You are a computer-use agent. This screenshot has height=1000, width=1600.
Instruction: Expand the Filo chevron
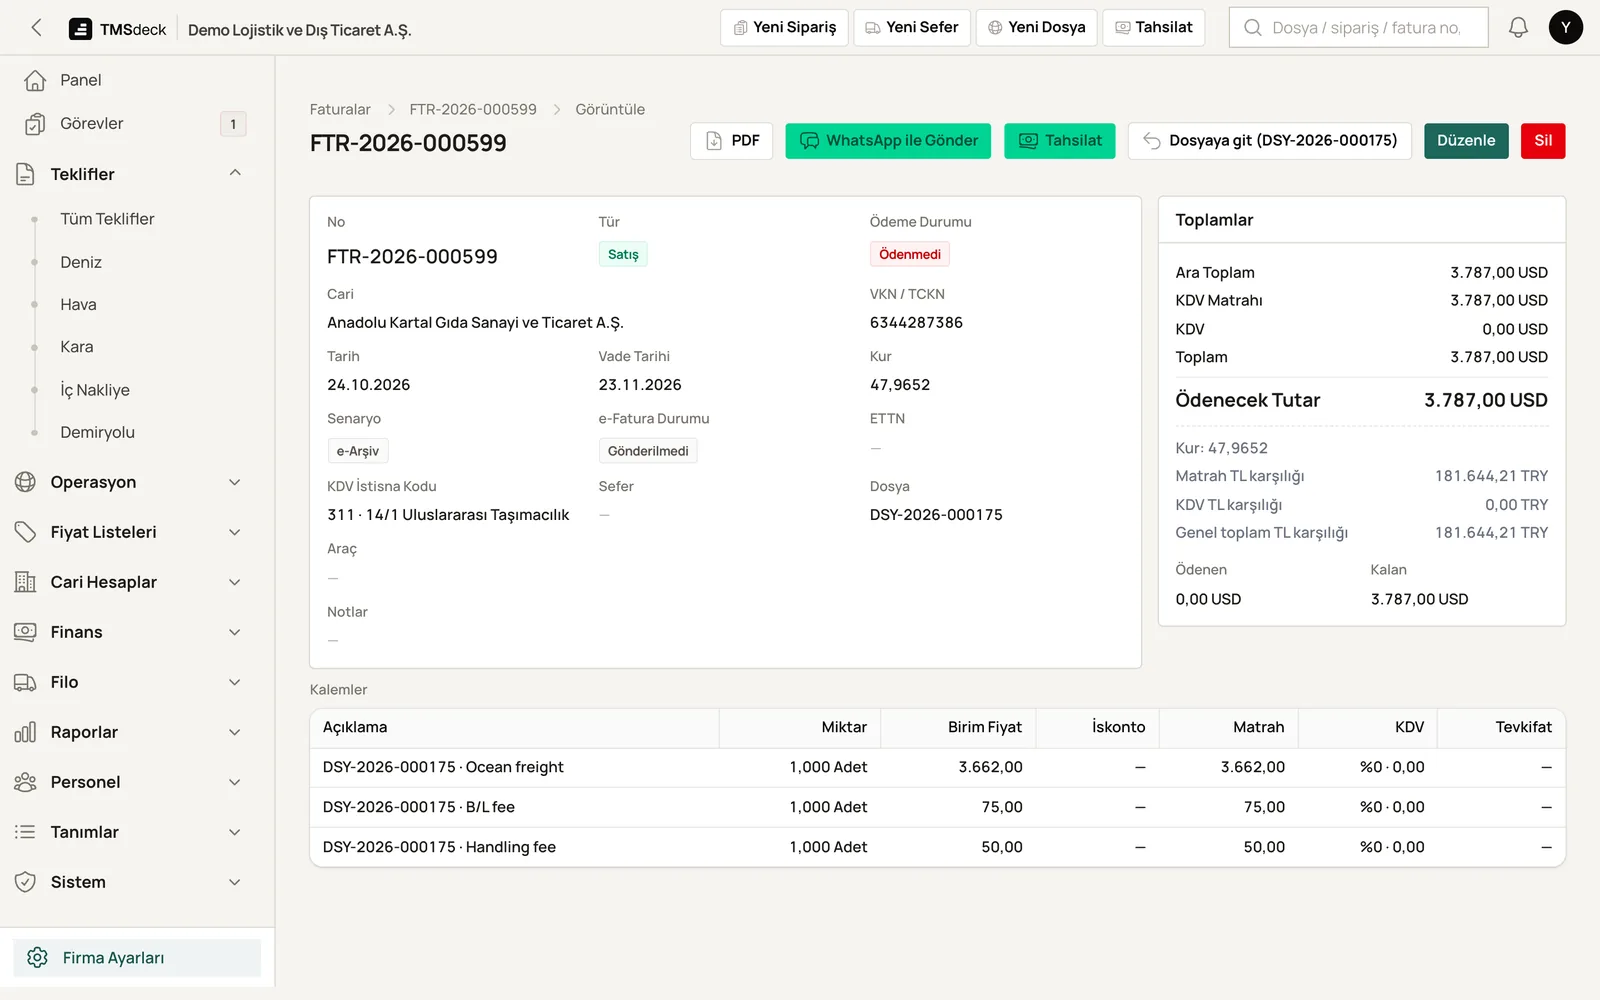235,682
